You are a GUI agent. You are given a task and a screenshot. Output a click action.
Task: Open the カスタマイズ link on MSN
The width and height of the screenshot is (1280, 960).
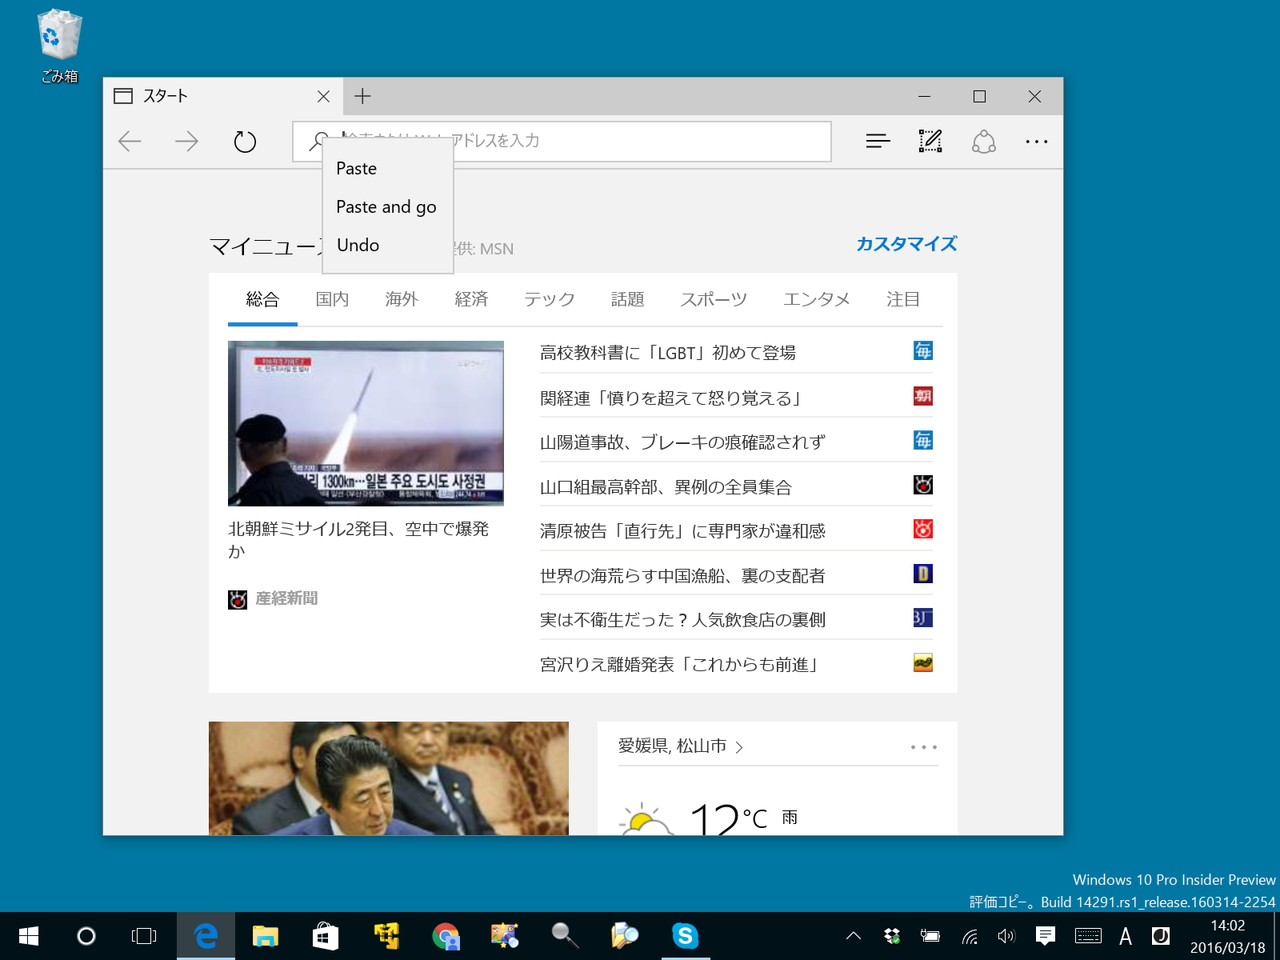coord(905,243)
